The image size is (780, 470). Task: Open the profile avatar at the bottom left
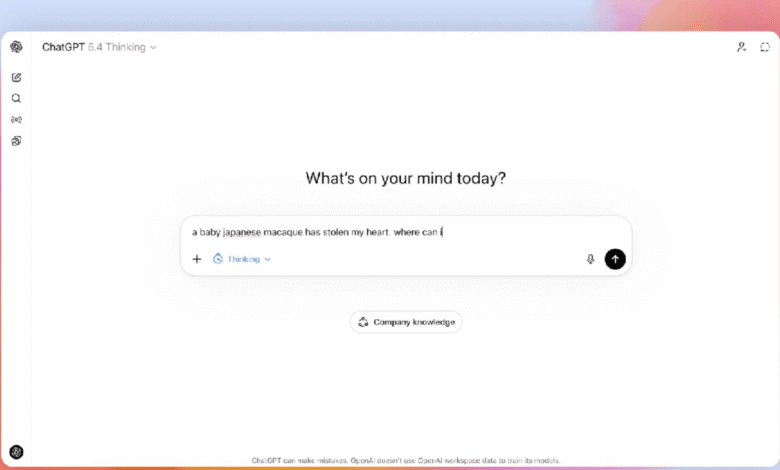16,452
